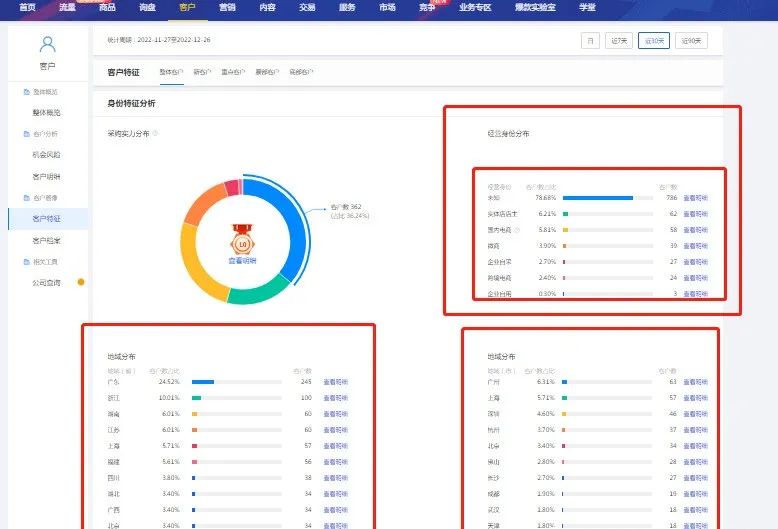Click 查看明细 link for 深圳 4.60% row
Screen dimensions: 778x529
[x=696, y=414]
